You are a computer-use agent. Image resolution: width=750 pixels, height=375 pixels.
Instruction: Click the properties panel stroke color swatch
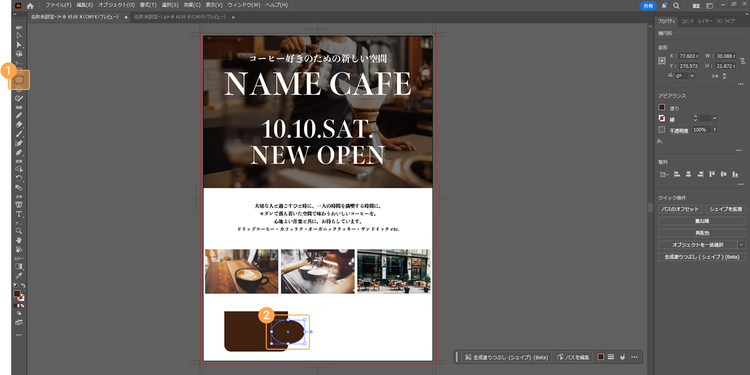(662, 118)
